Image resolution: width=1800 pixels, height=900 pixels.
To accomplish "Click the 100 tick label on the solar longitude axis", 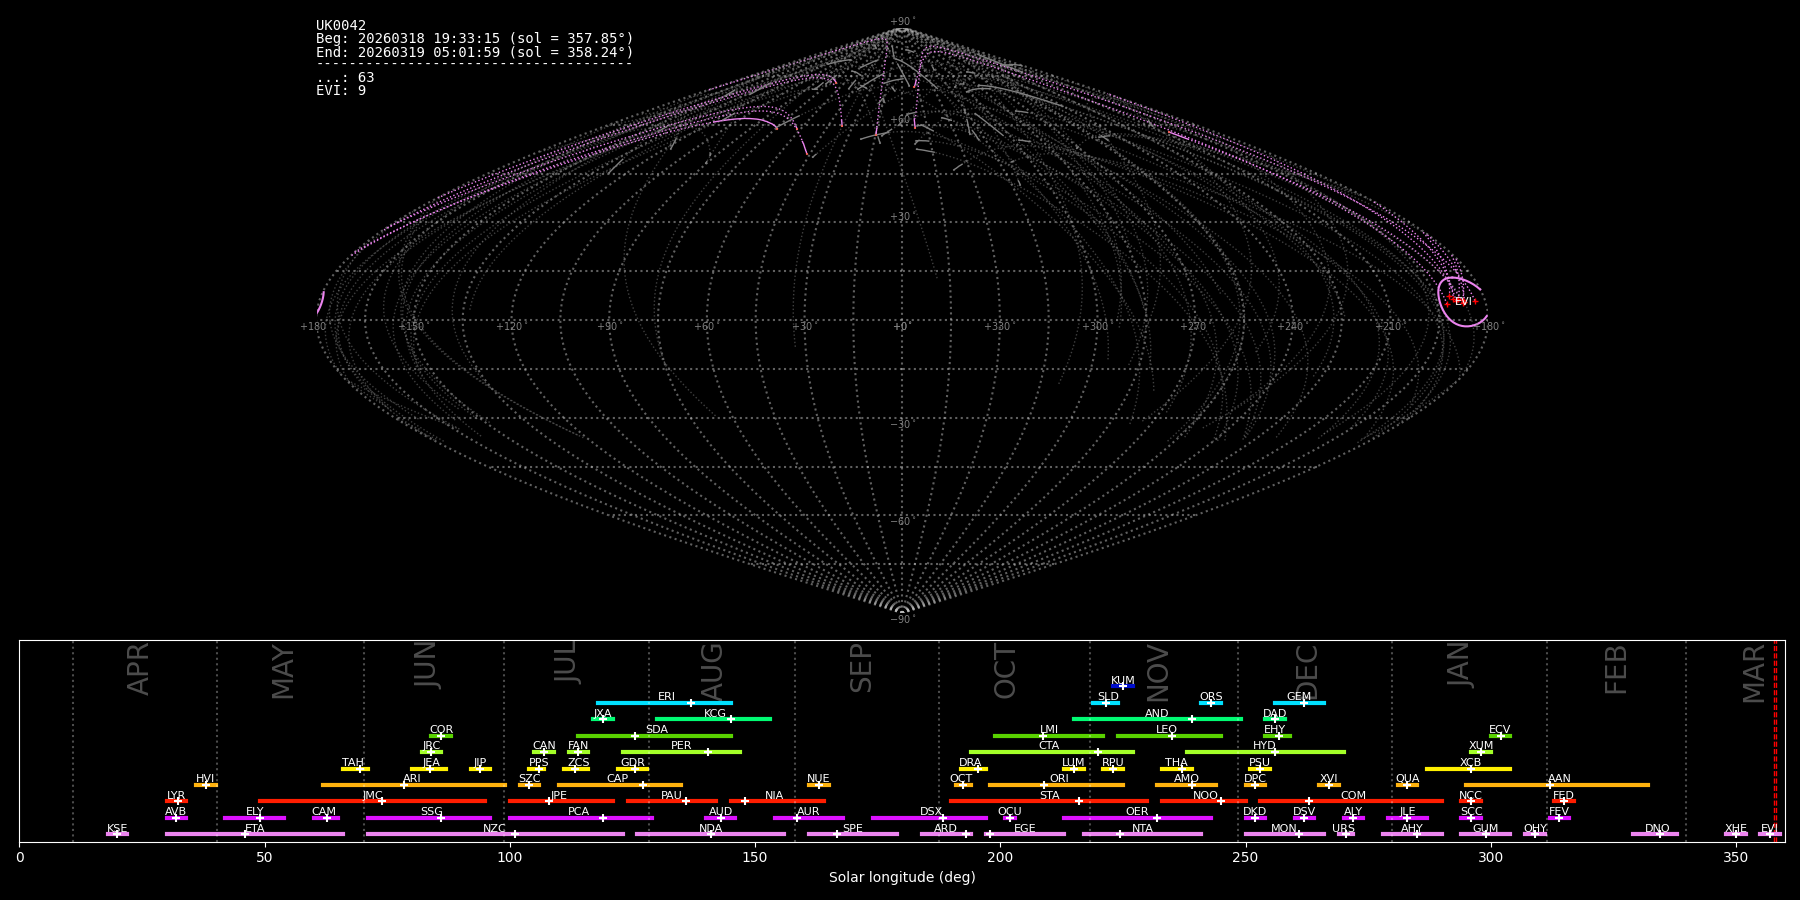I will click(x=510, y=857).
